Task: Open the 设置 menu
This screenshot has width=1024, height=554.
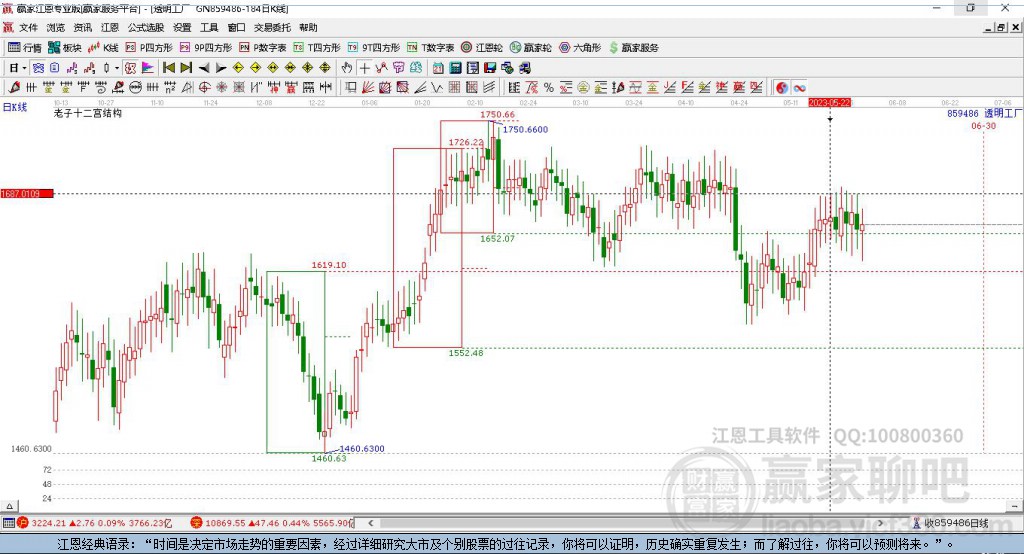Action: (x=182, y=27)
